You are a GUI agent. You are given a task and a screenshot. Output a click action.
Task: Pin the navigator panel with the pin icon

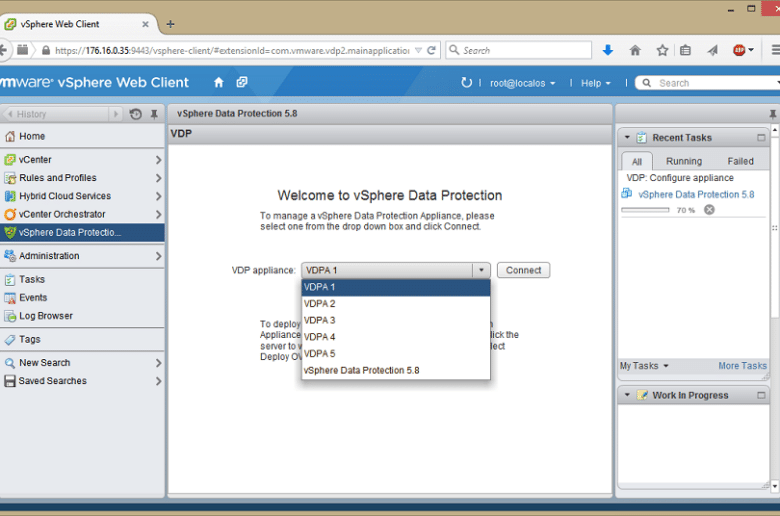coord(154,114)
